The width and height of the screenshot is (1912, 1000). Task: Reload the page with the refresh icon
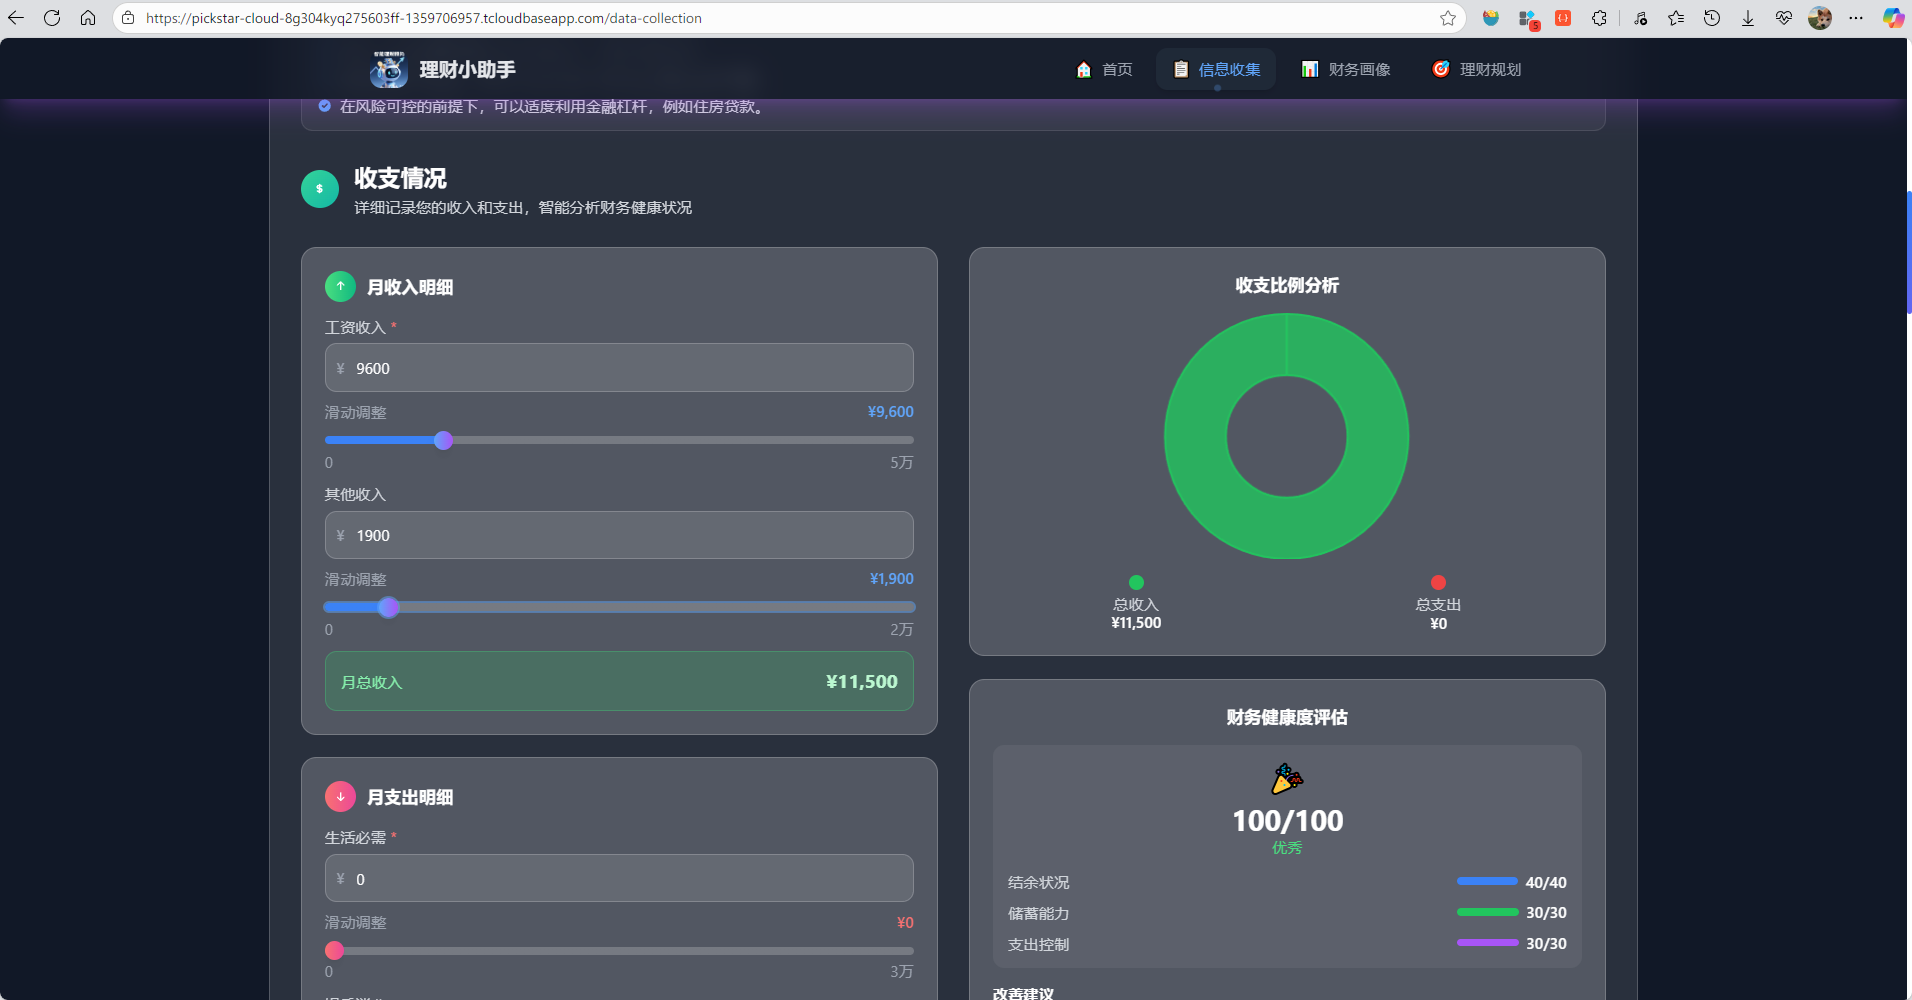(x=52, y=18)
